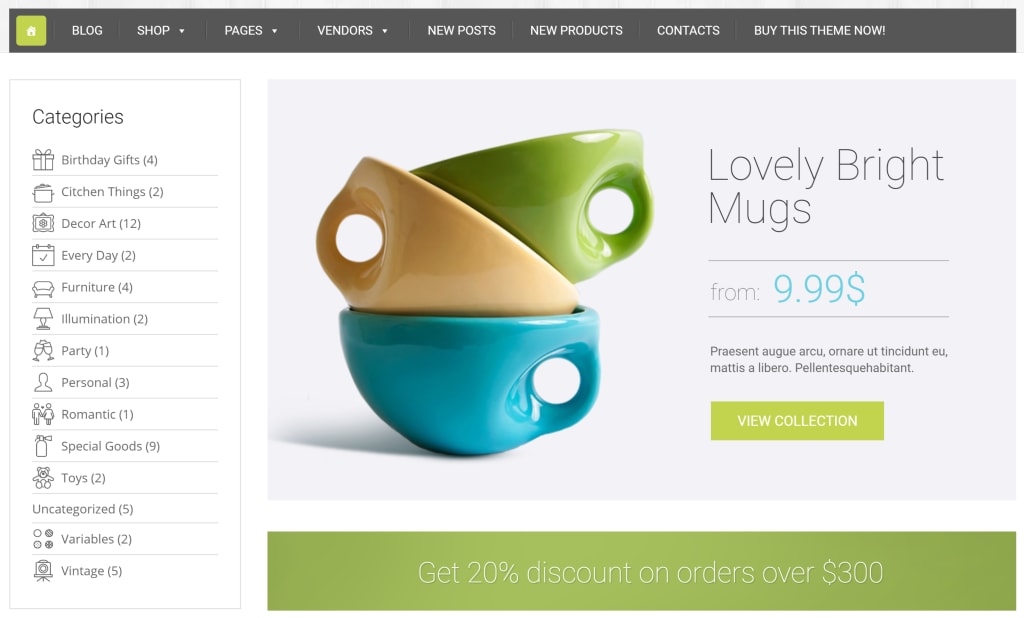Click the Vintage camera icon

pyautogui.click(x=43, y=570)
